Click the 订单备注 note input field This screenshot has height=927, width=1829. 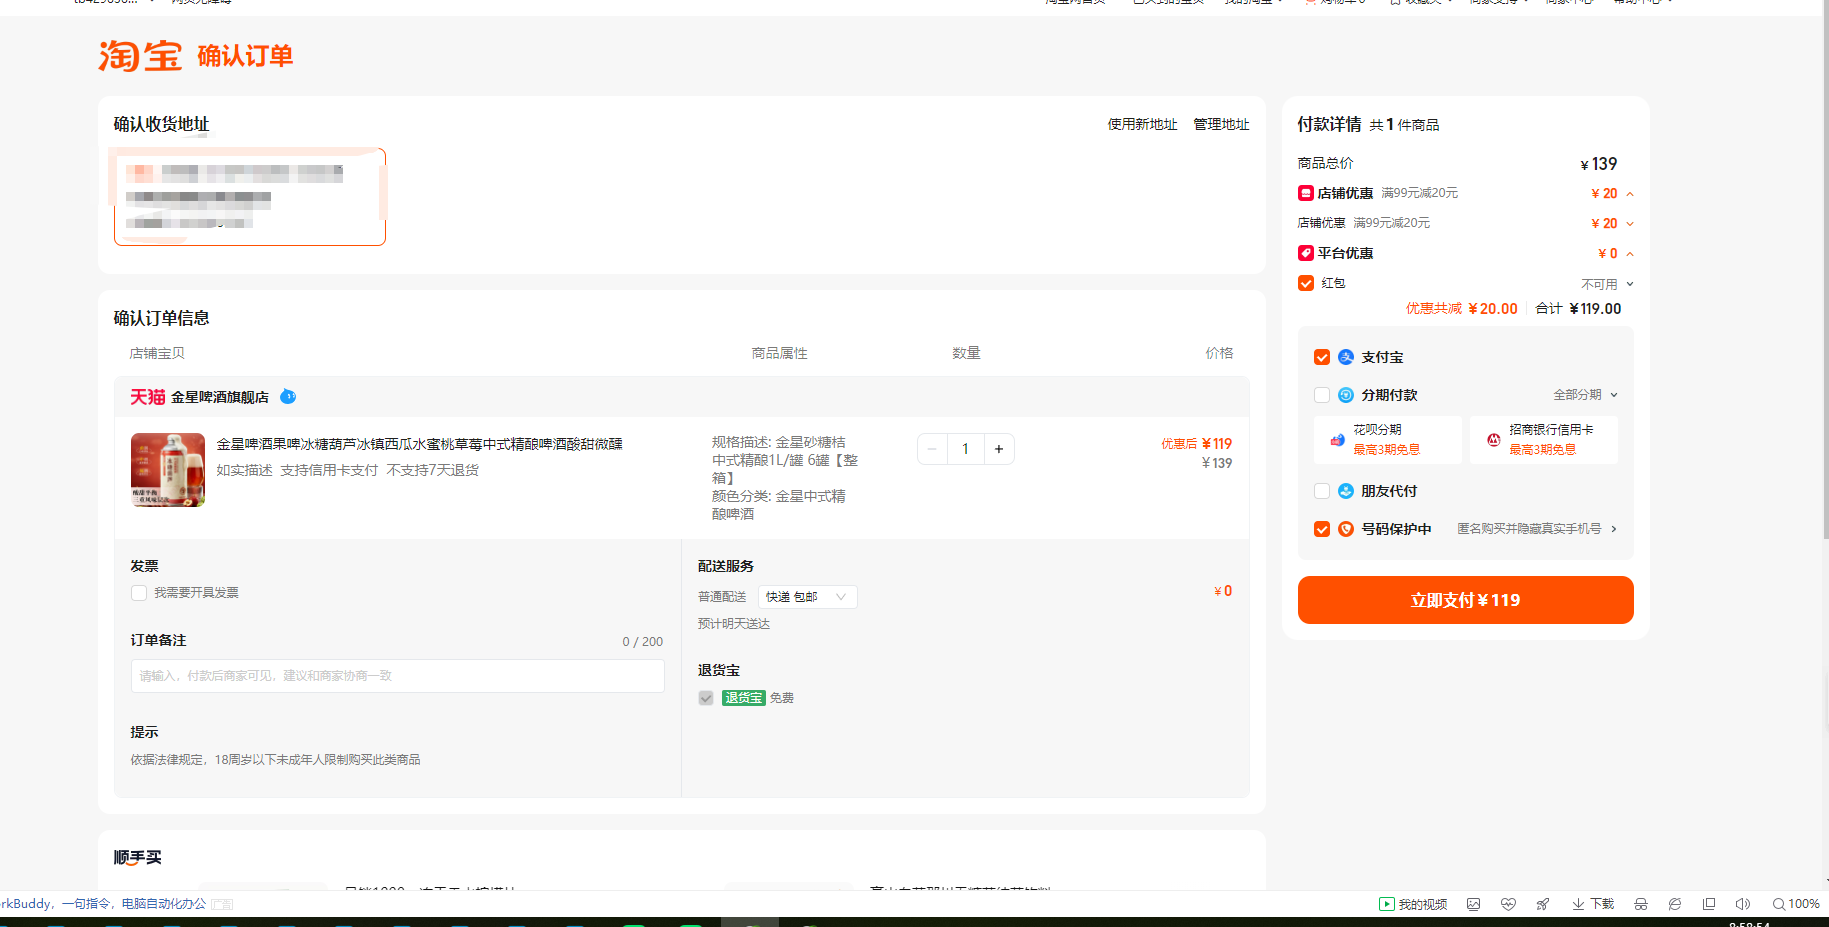398,676
